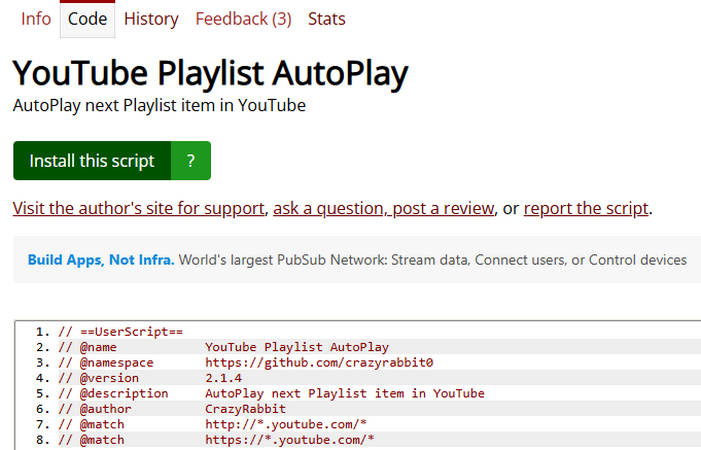Open Build Apps, Not Infra ad link
Viewport: 701px width, 450px height.
(x=101, y=260)
